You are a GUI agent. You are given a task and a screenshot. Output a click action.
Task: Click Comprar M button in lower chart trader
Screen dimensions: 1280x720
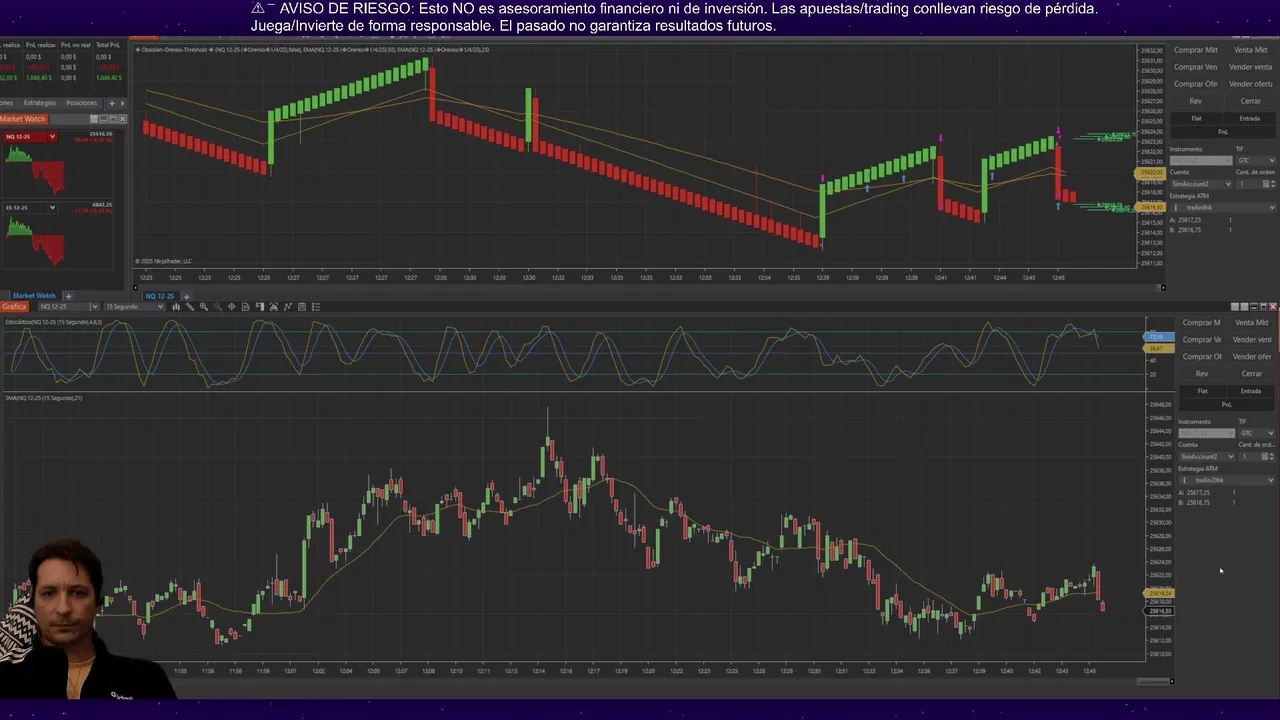point(1201,323)
